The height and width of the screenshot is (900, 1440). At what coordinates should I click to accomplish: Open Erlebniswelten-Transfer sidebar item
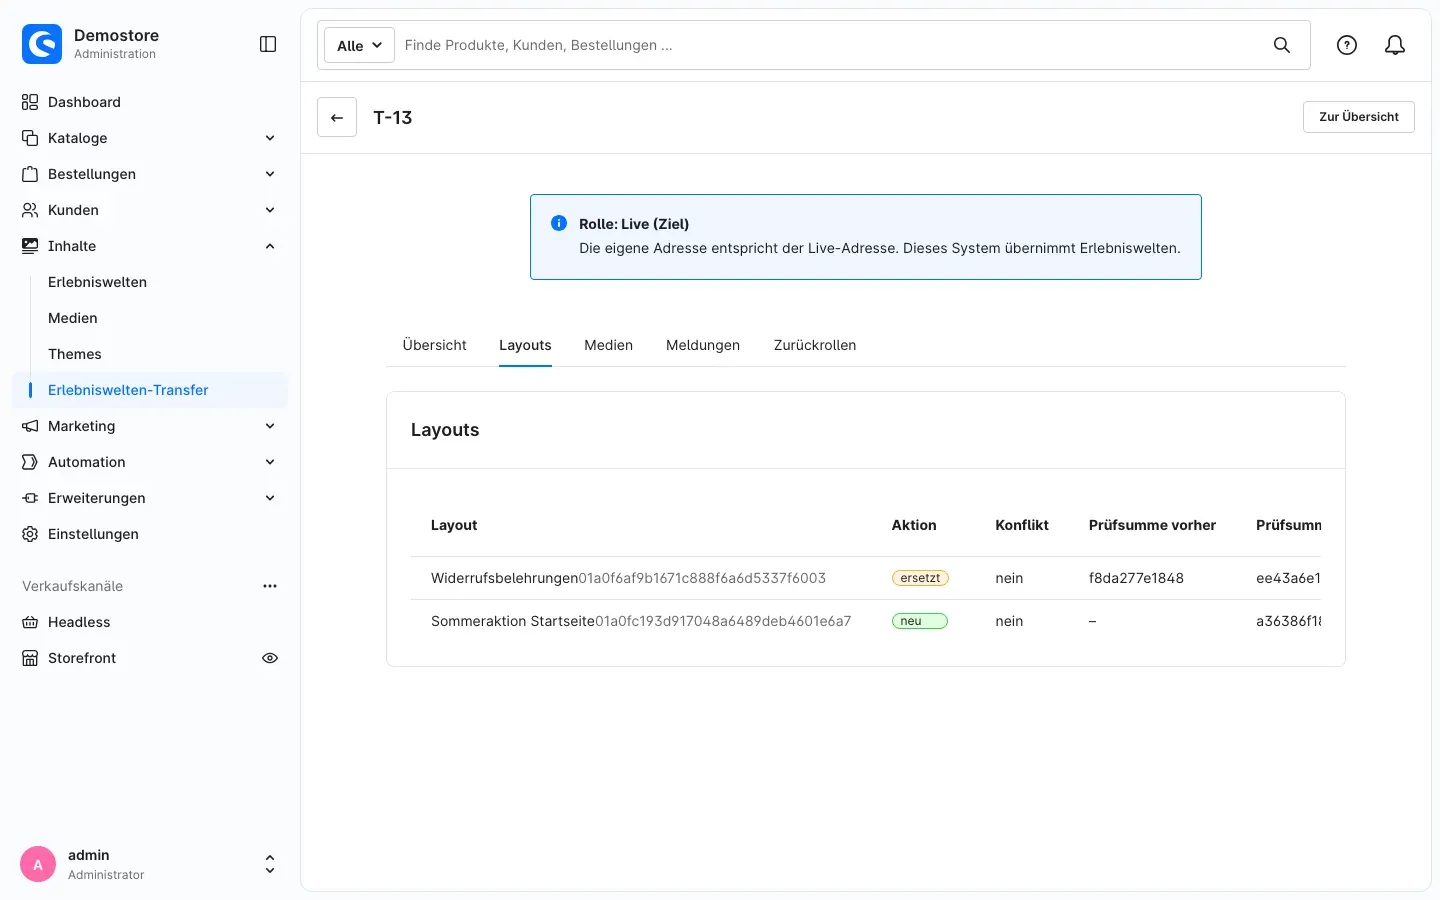tap(150, 390)
